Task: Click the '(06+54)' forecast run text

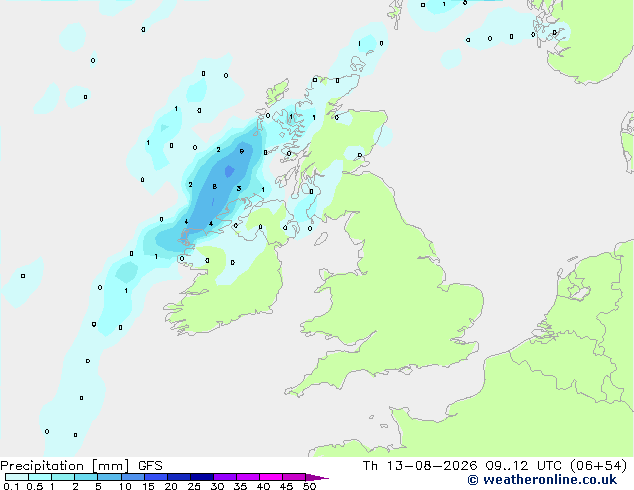Action: [598, 466]
